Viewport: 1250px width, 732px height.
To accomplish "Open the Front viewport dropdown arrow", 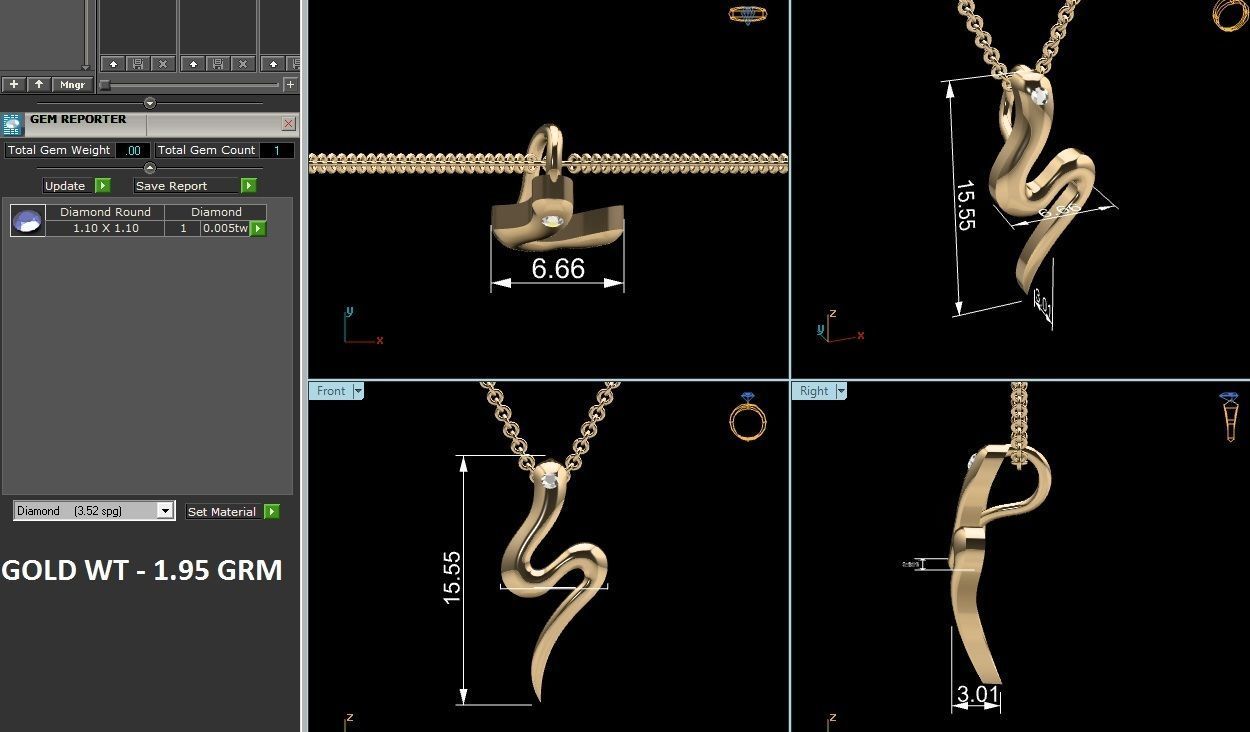I will click(x=358, y=391).
